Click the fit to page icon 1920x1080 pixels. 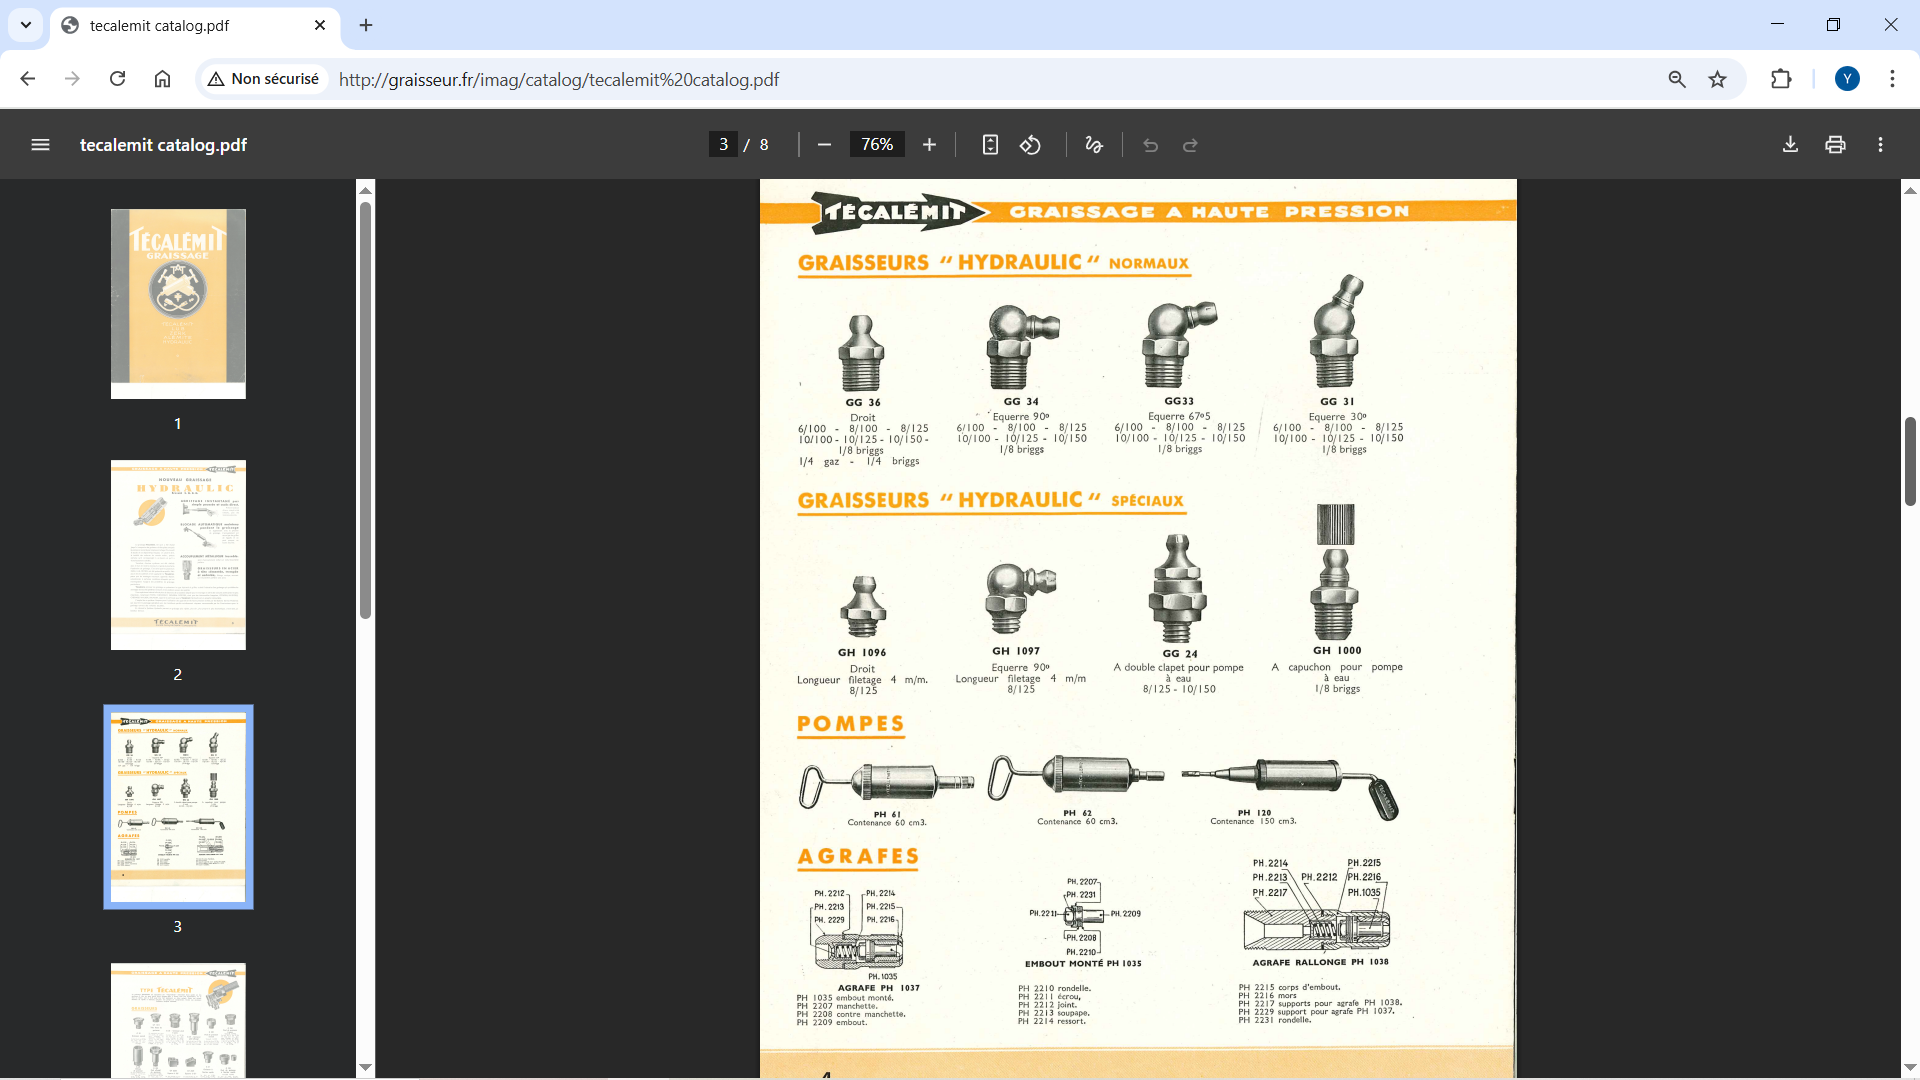coord(990,145)
